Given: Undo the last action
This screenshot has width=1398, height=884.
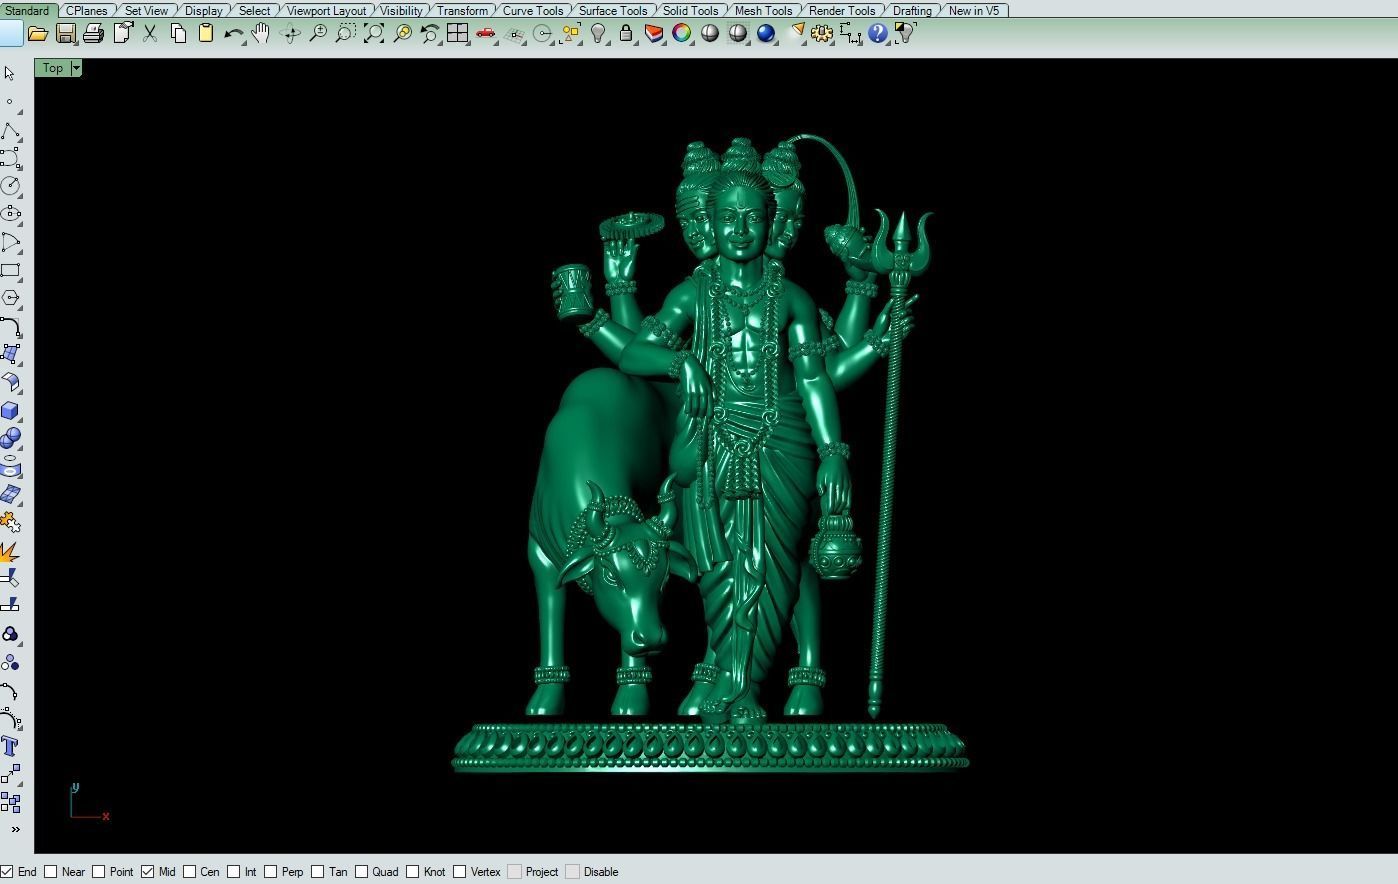Looking at the screenshot, I should coord(234,33).
